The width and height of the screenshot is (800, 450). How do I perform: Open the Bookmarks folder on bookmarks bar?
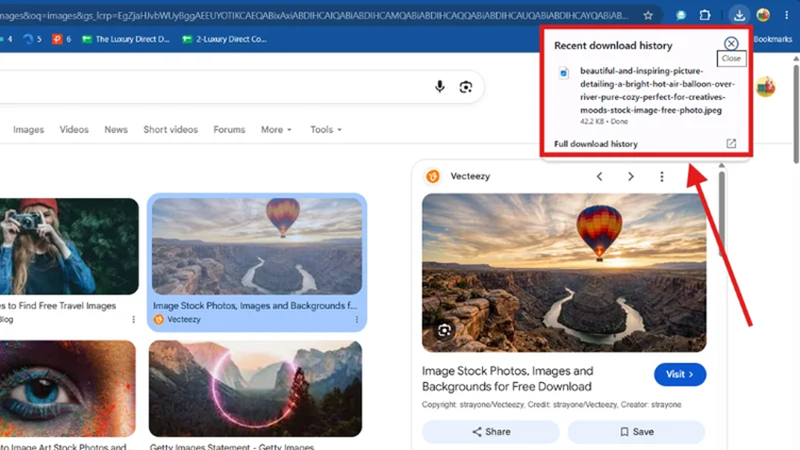(772, 39)
